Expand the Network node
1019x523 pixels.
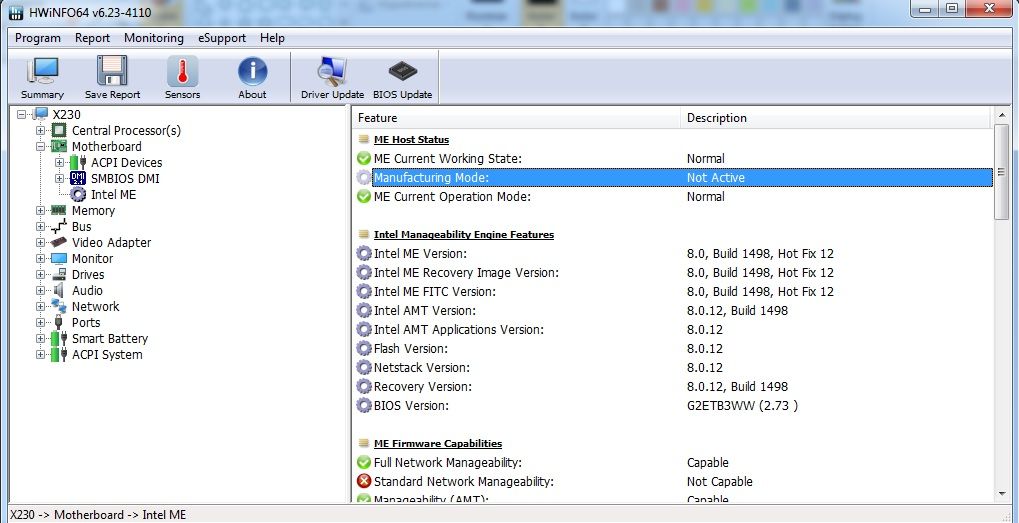(x=41, y=306)
